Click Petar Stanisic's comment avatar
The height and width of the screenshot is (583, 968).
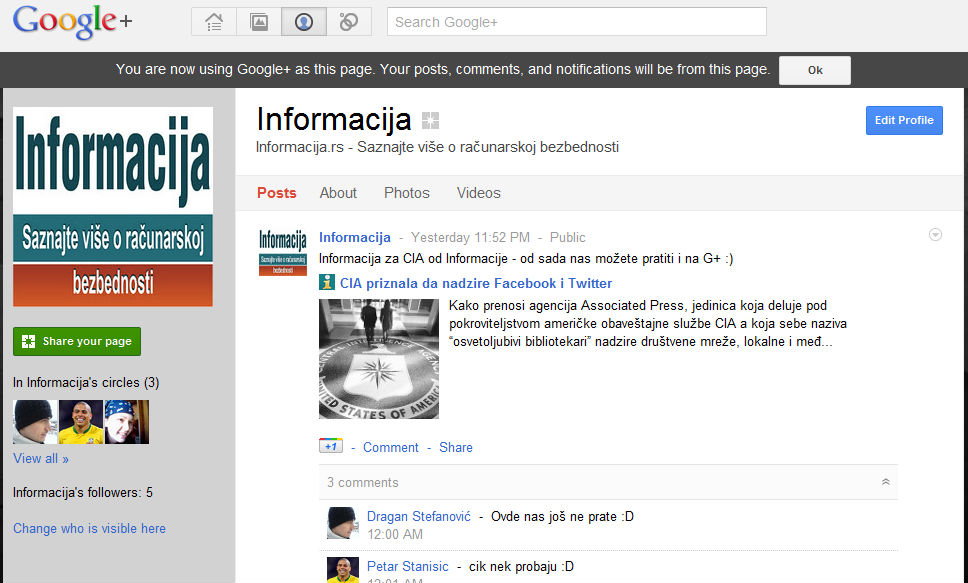(x=343, y=570)
